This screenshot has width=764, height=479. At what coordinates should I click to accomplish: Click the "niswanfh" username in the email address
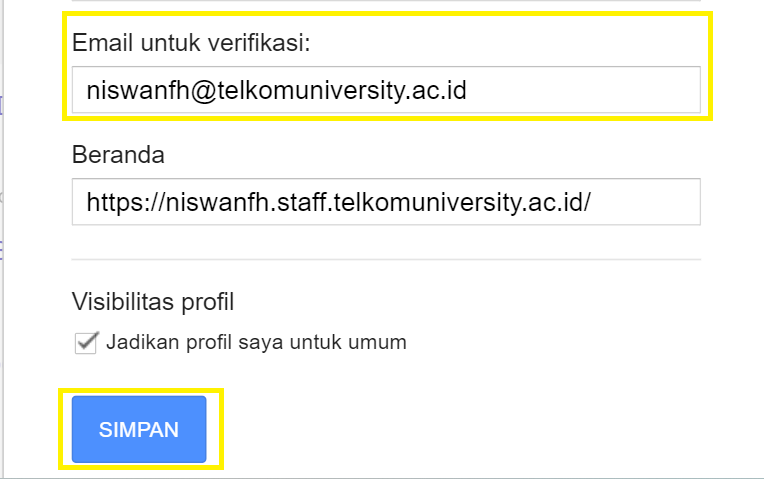132,91
